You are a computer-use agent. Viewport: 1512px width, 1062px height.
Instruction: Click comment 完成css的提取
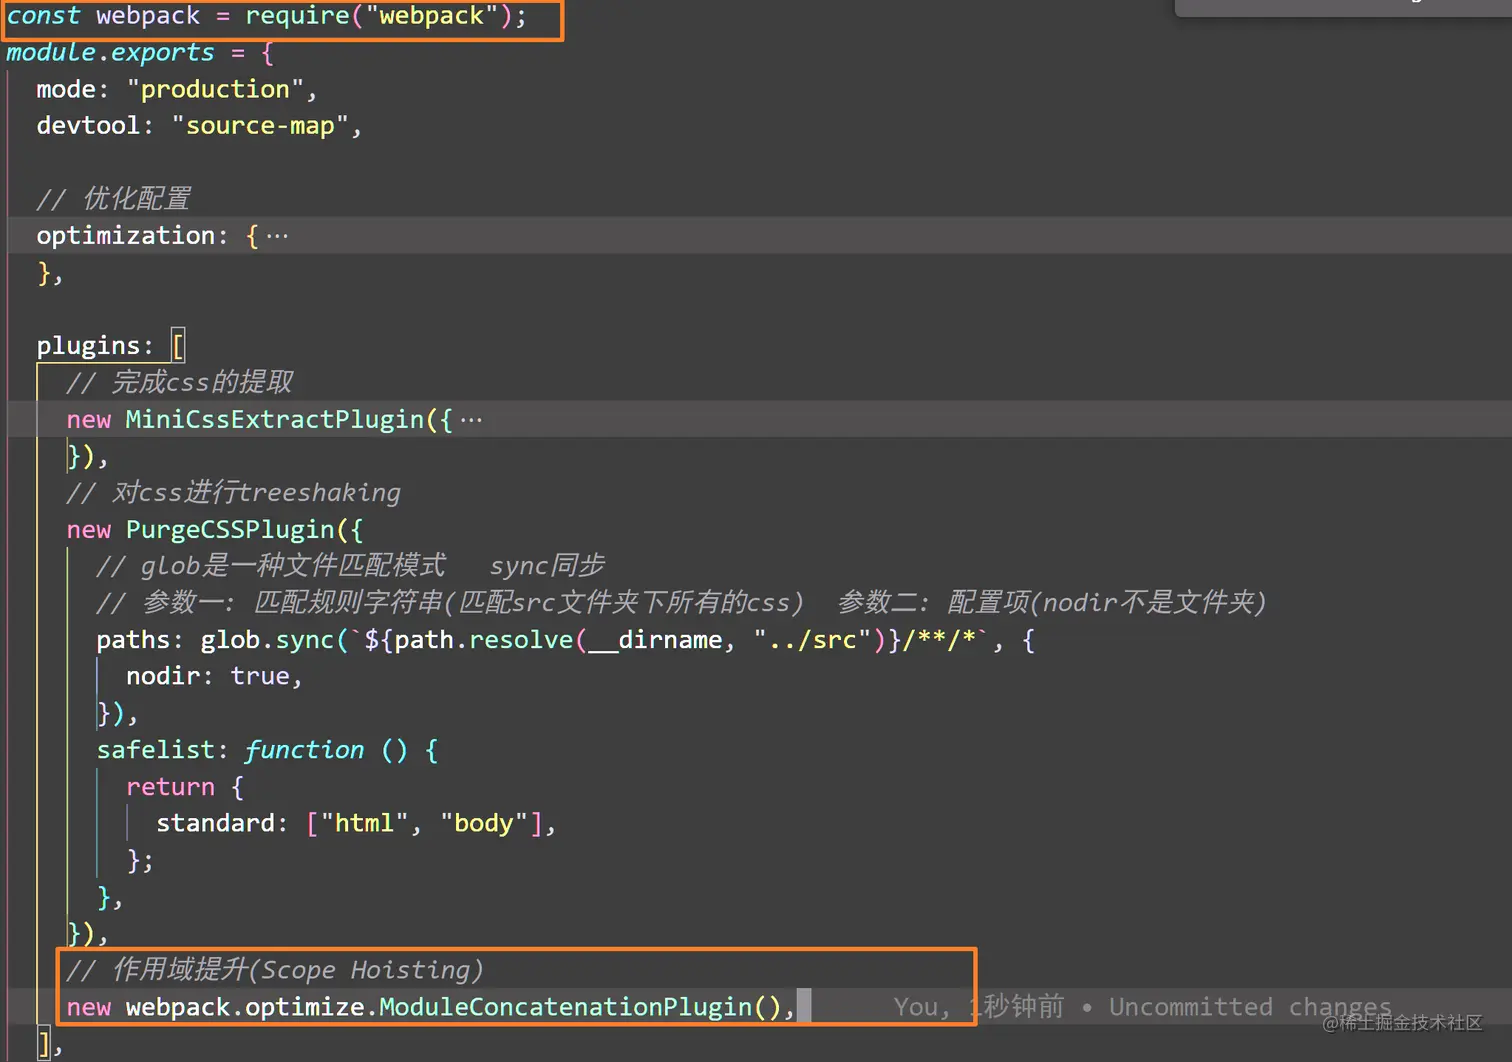pos(180,382)
